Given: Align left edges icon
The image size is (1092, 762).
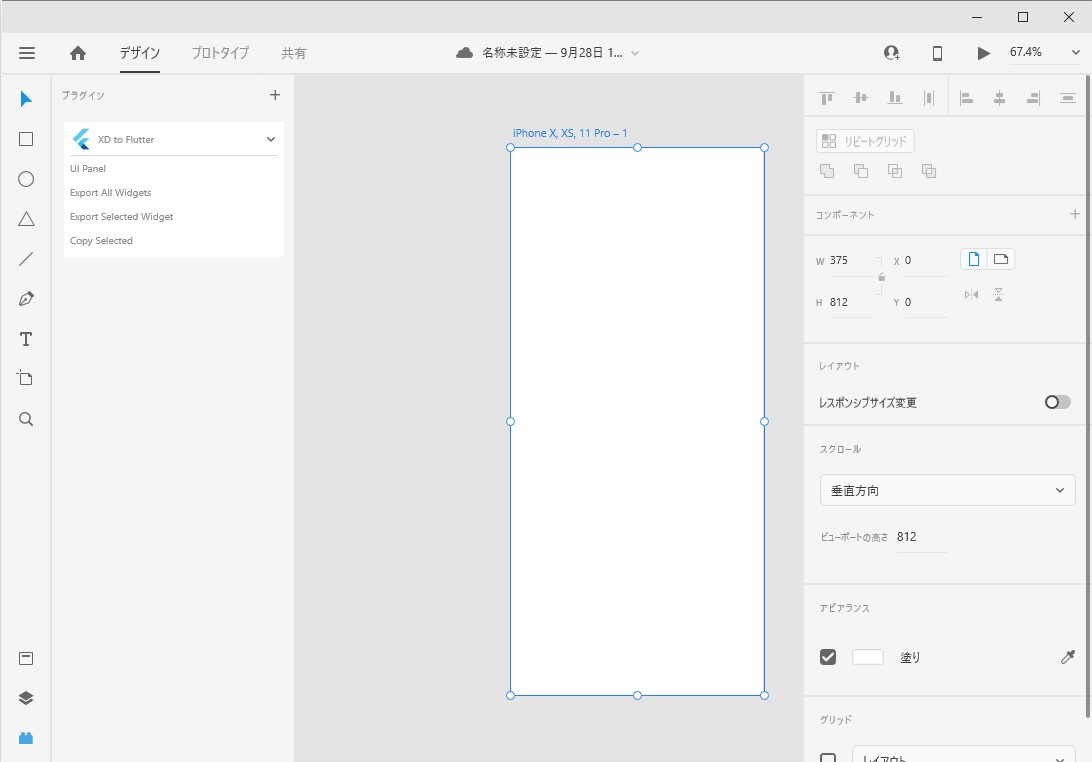Looking at the screenshot, I should pos(966,98).
